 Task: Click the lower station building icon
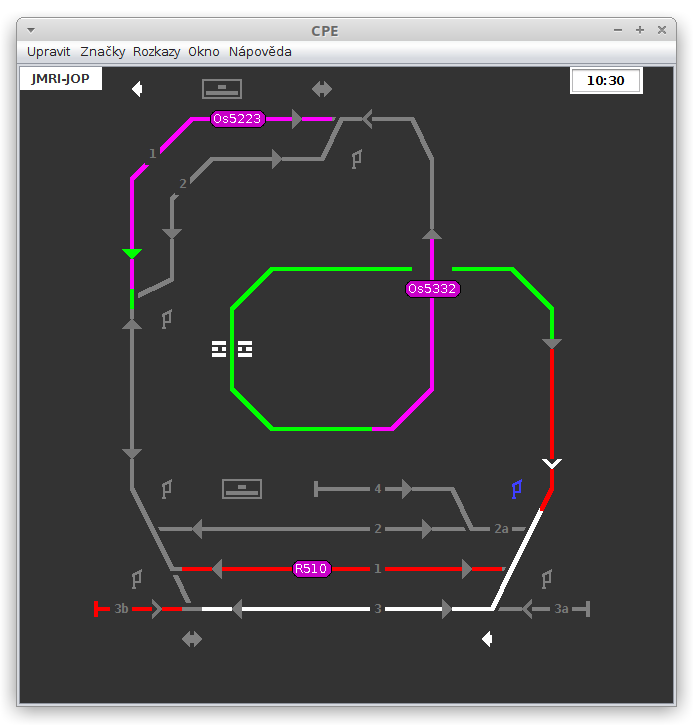(x=242, y=489)
